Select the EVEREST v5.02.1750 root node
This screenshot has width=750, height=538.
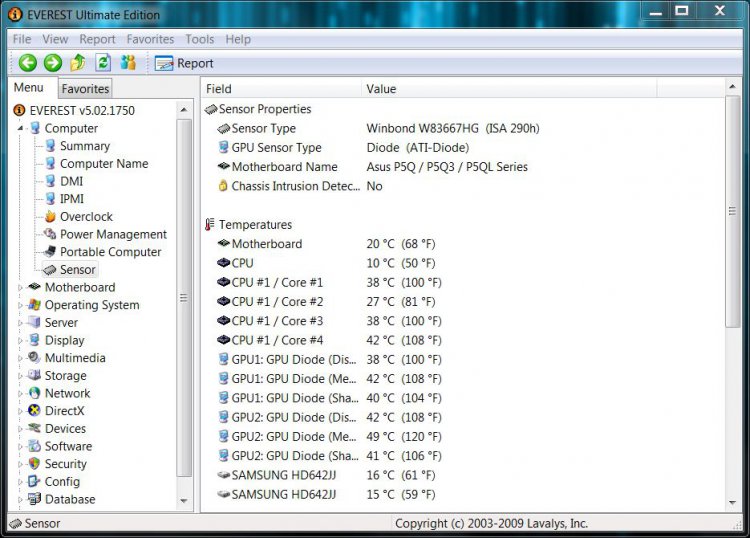[x=74, y=110]
